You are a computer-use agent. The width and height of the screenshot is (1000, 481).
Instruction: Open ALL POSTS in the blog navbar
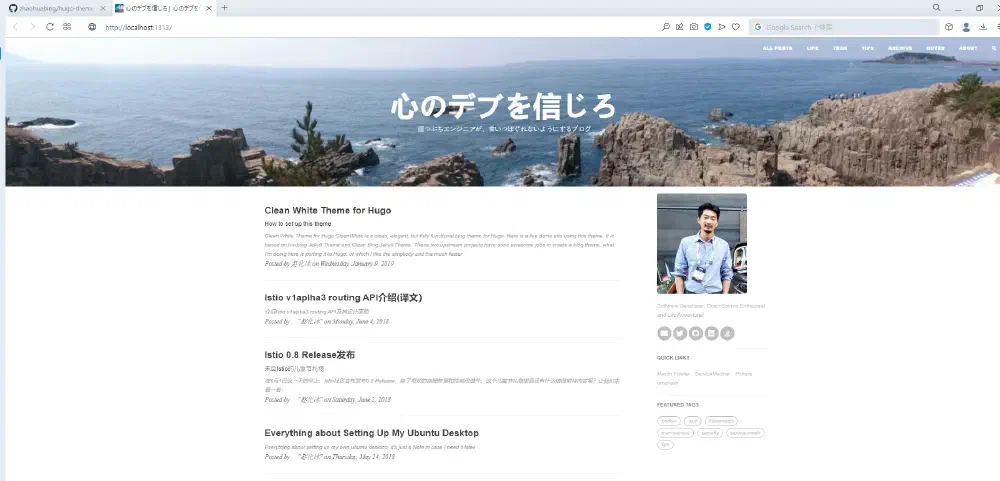point(777,48)
